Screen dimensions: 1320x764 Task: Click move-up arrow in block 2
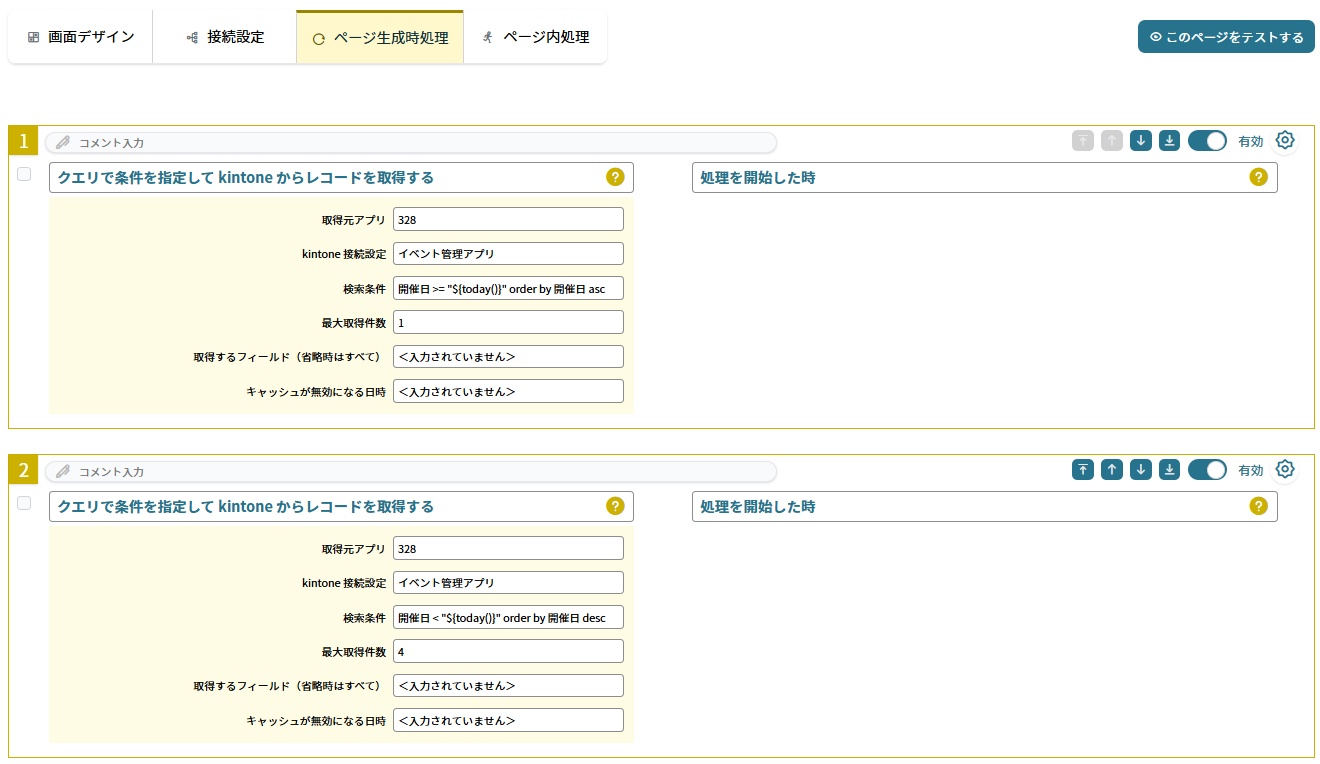pos(1112,470)
